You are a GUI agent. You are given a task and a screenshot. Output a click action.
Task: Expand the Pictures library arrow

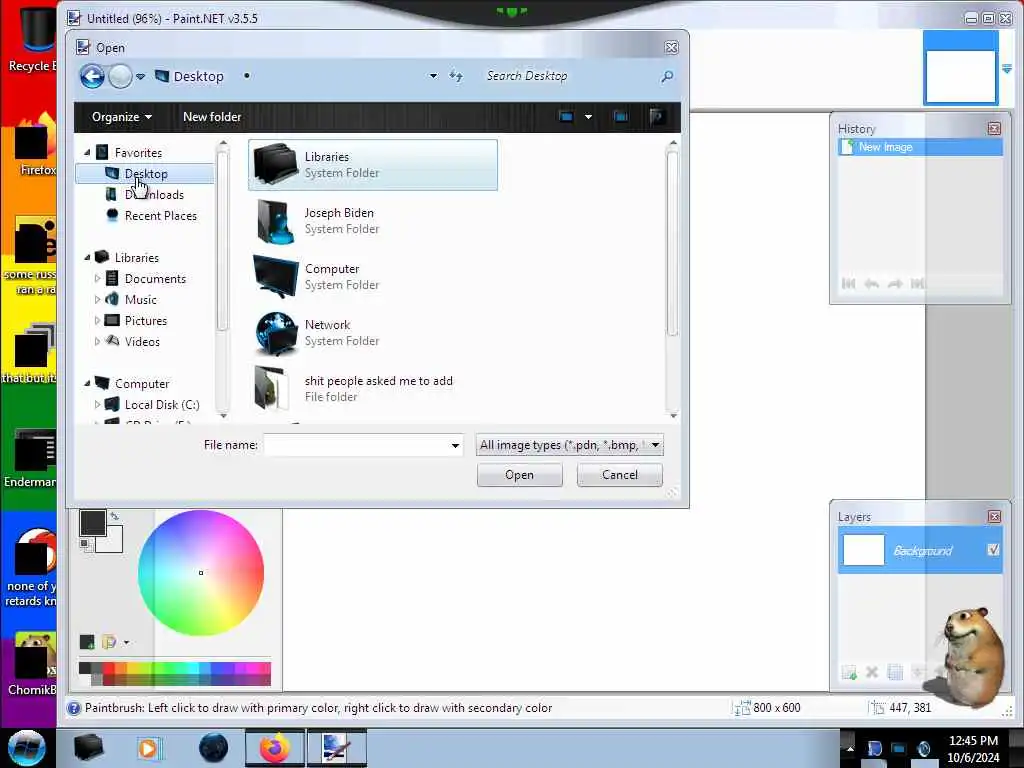click(x=97, y=320)
